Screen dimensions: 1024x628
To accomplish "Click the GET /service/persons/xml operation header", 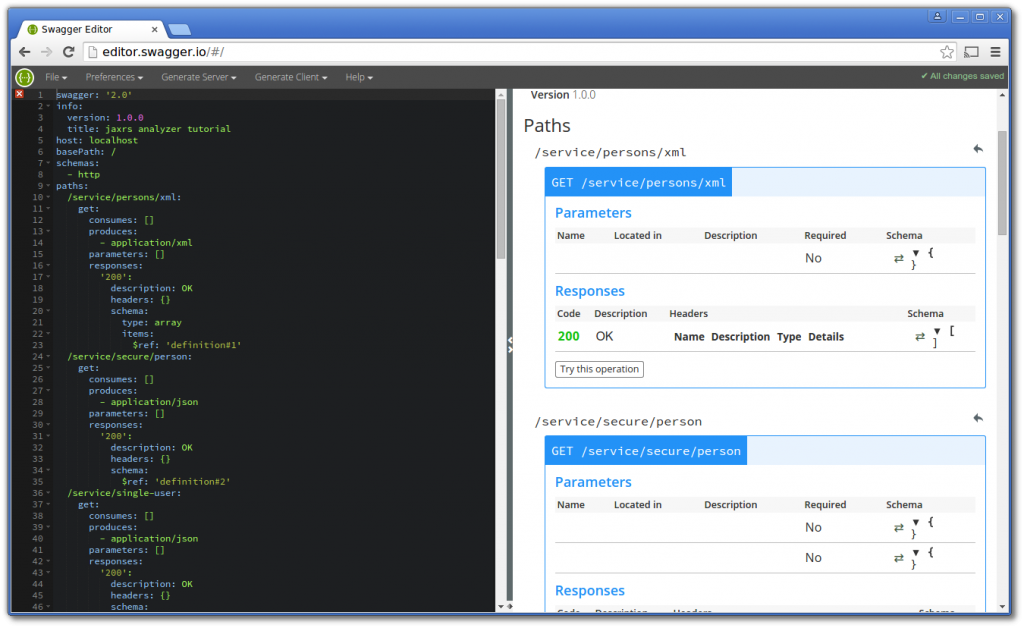I will pos(638,182).
